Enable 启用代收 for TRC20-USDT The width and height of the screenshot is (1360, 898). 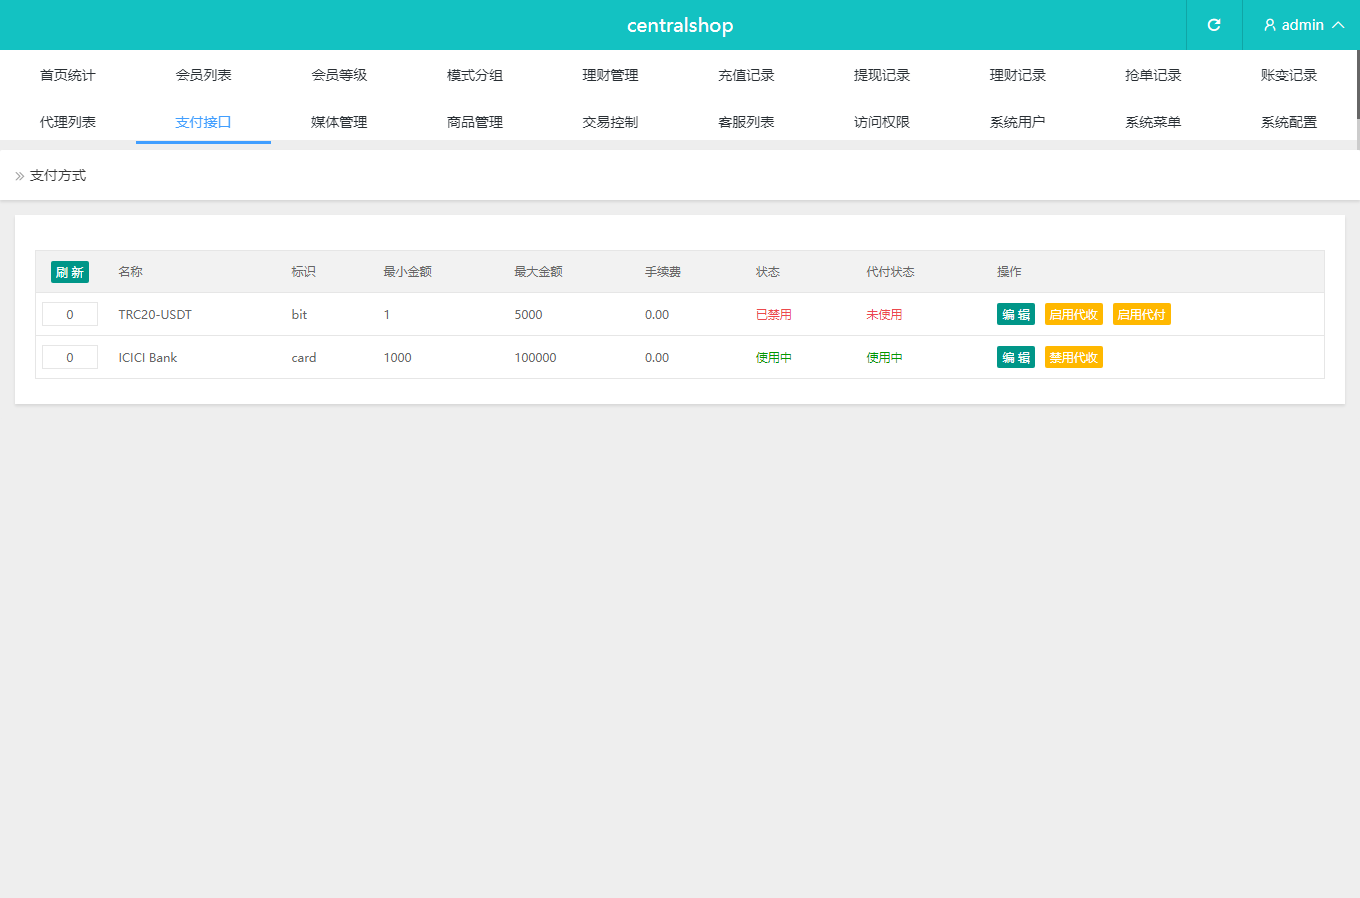[x=1073, y=315]
